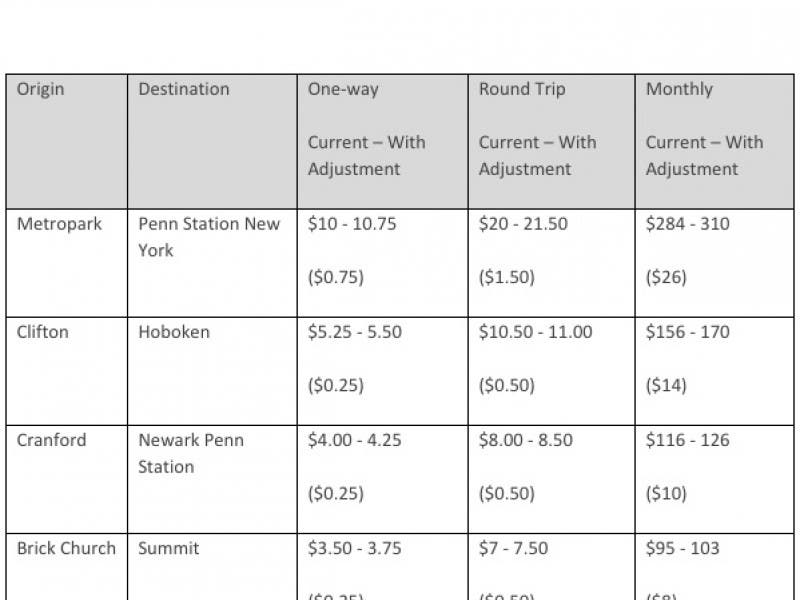Click the Newark Penn Station destination
The height and width of the screenshot is (600, 800).
click(191, 452)
